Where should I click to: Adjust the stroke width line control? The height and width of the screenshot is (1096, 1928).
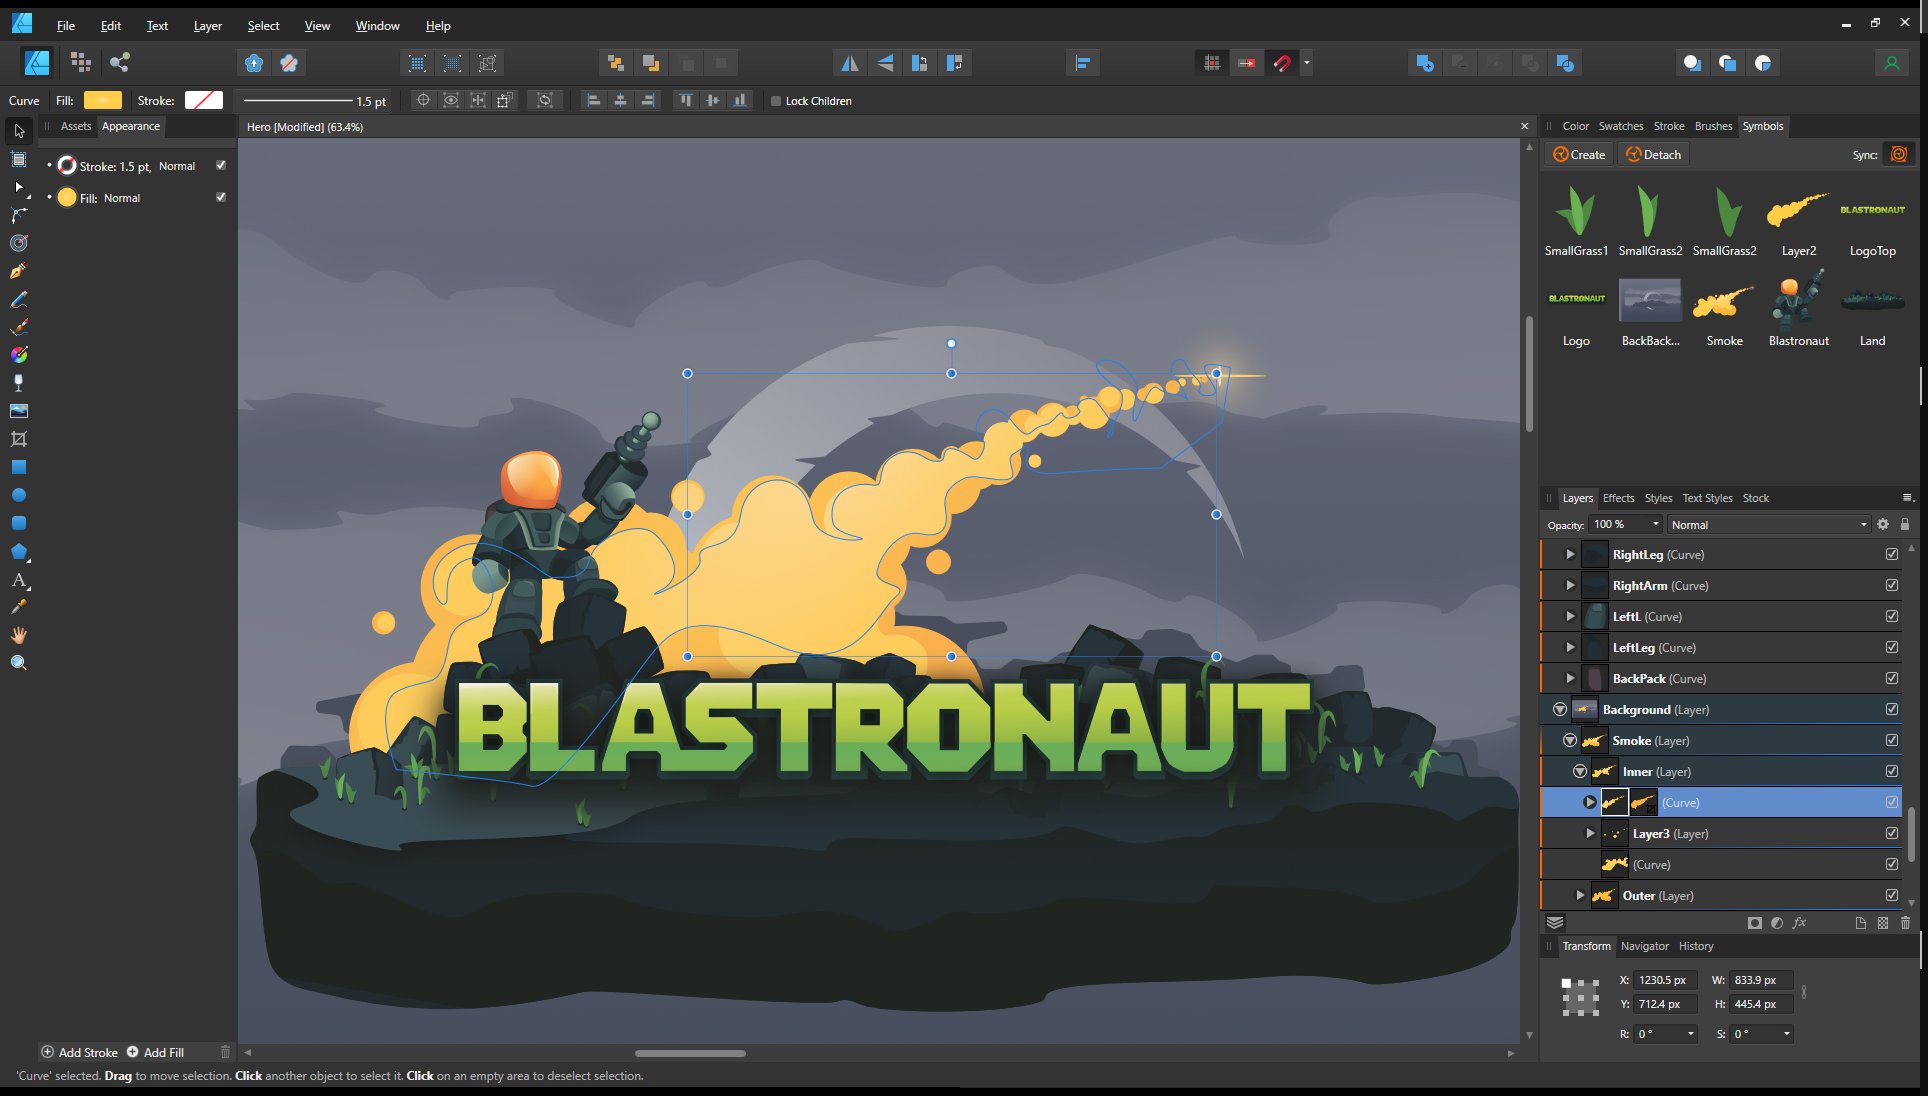[x=299, y=101]
